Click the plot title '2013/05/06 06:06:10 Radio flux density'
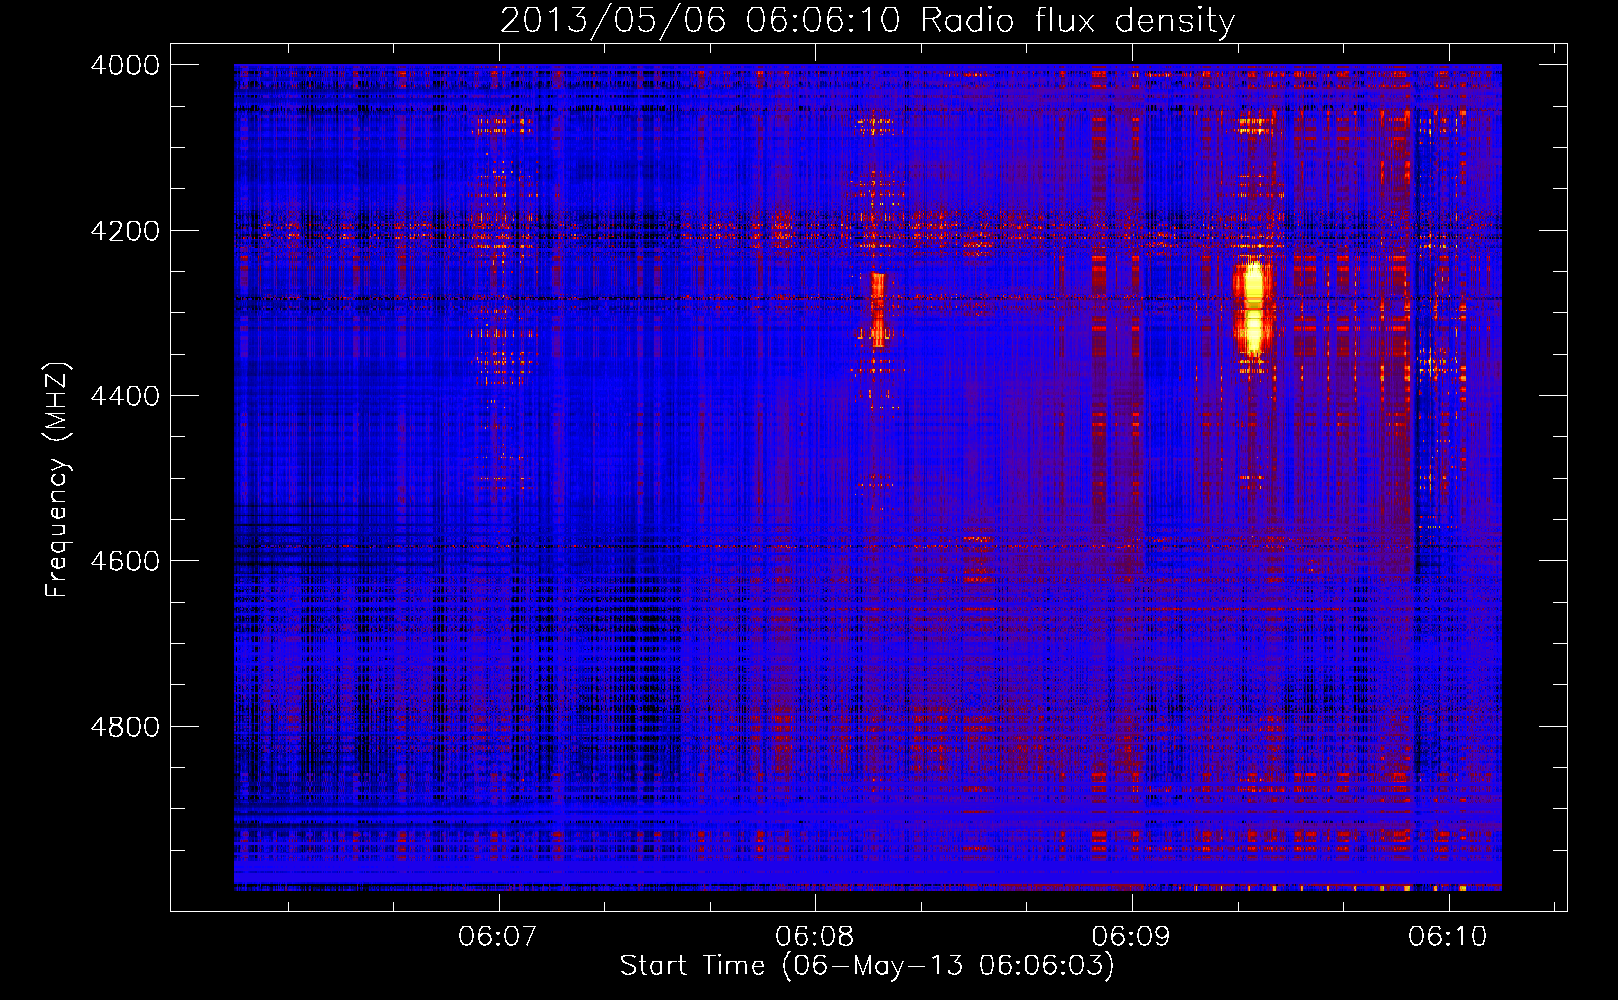The height and width of the screenshot is (1000, 1618). pyautogui.click(x=867, y=20)
